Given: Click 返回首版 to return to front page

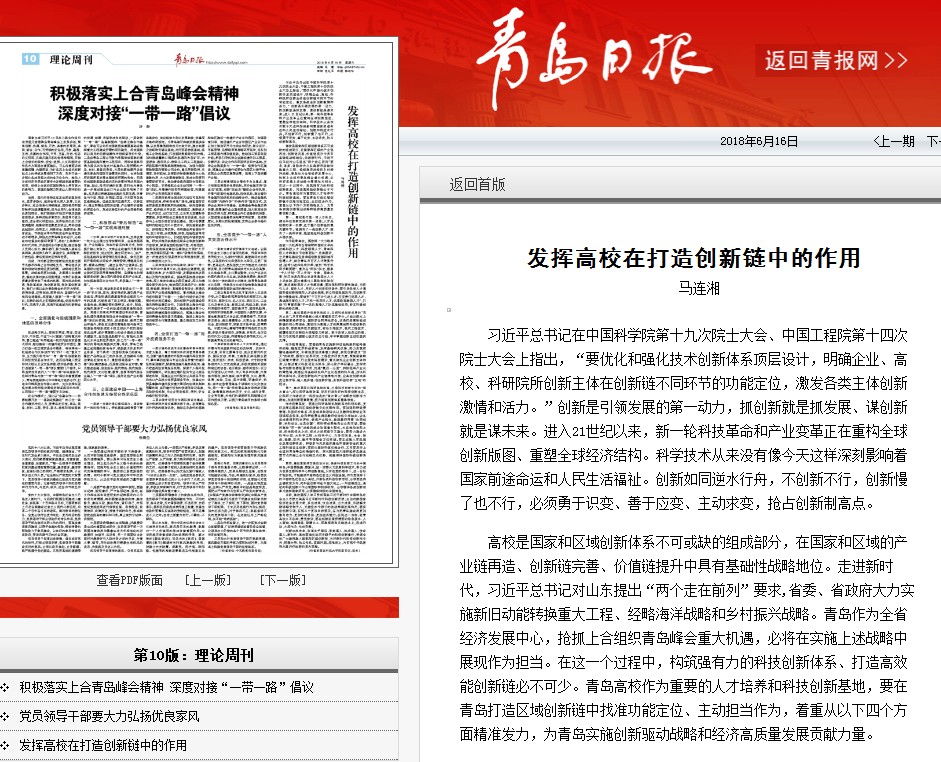Looking at the screenshot, I should pyautogui.click(x=477, y=184).
